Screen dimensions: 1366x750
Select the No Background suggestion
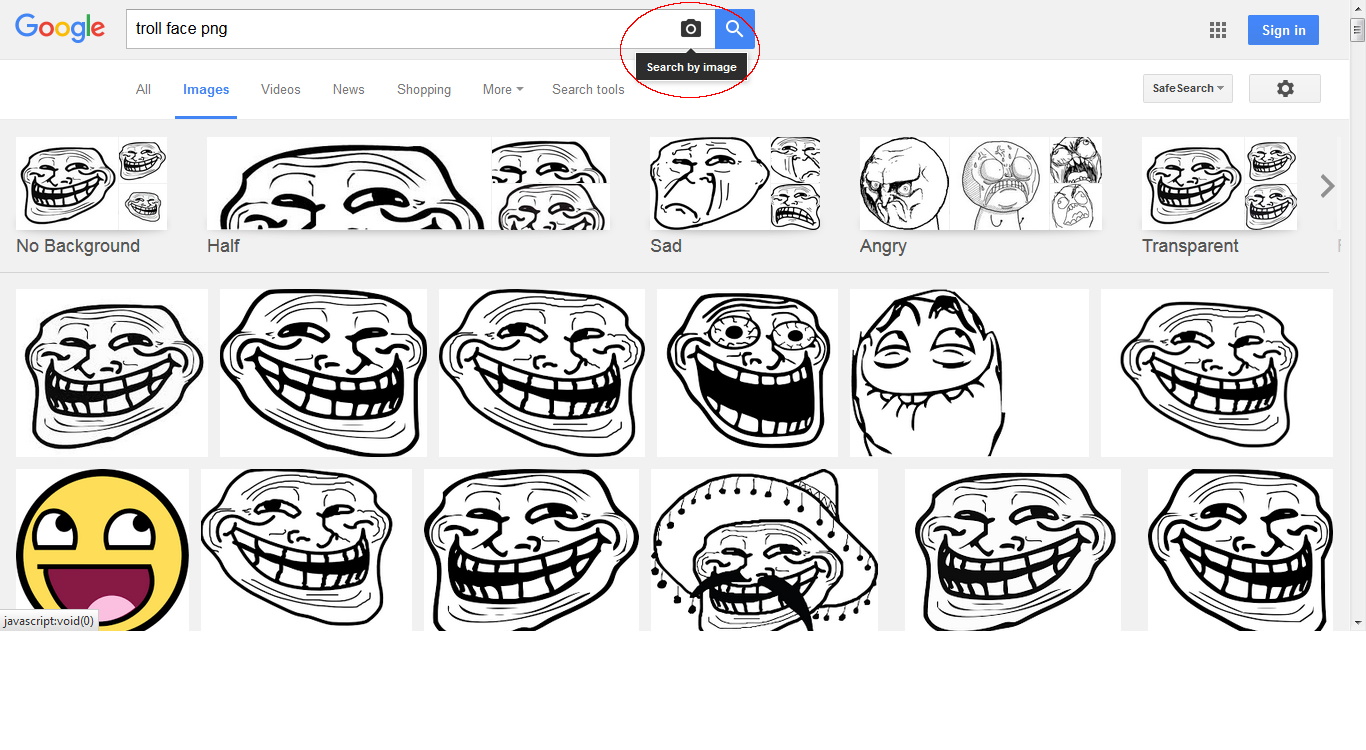click(x=91, y=195)
